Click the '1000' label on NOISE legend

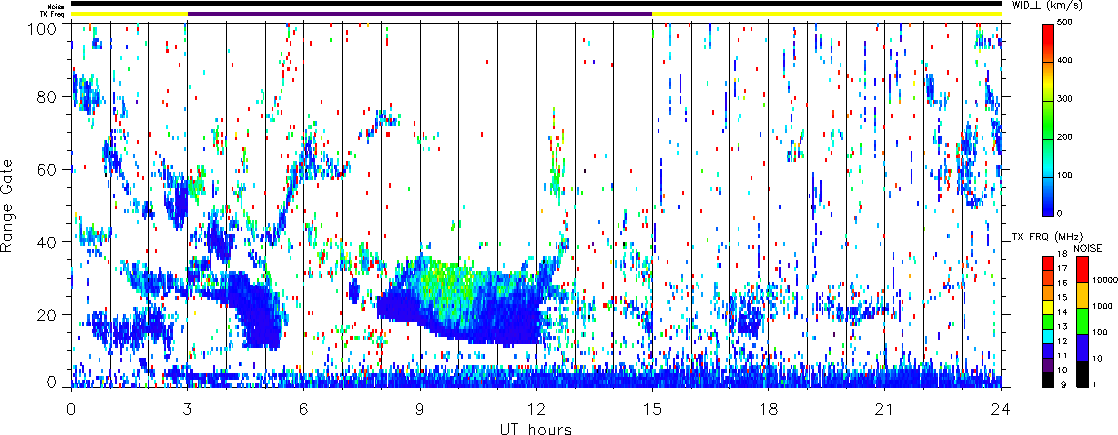click(1102, 306)
